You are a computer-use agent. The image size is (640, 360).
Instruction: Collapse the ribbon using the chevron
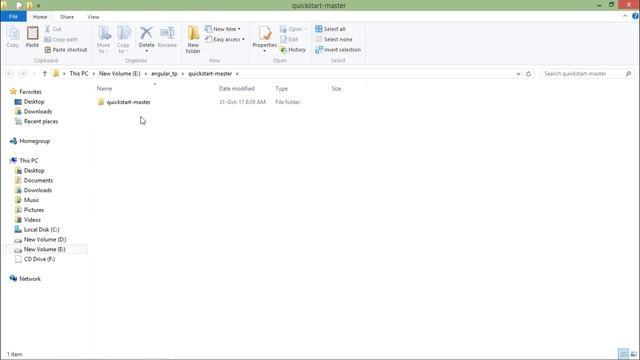[625, 16]
